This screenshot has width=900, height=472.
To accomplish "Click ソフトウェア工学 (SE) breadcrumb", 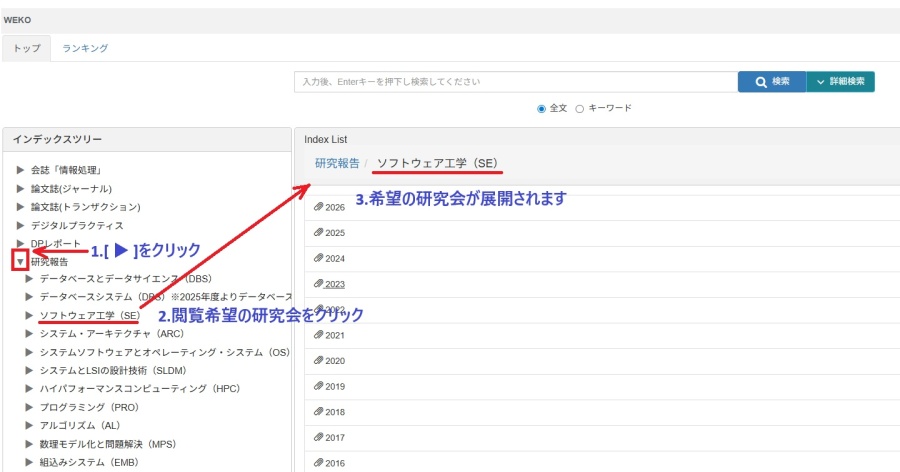I will [x=437, y=163].
